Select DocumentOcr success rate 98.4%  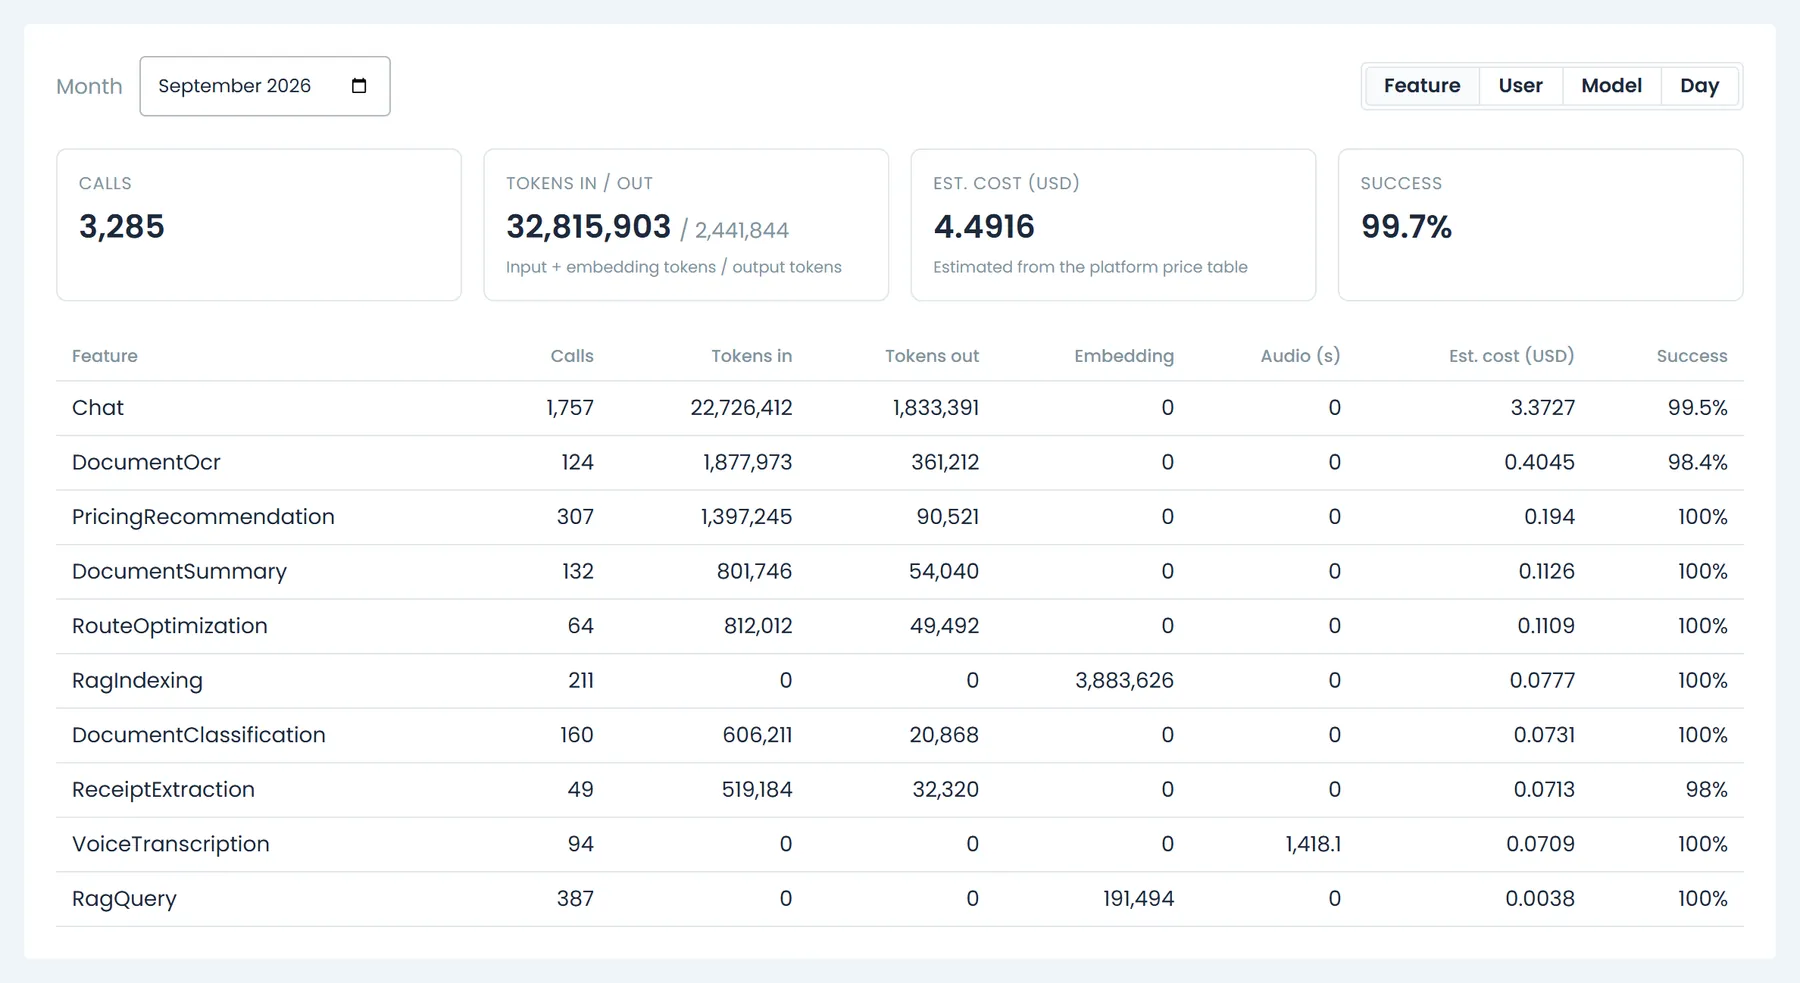(x=1697, y=462)
